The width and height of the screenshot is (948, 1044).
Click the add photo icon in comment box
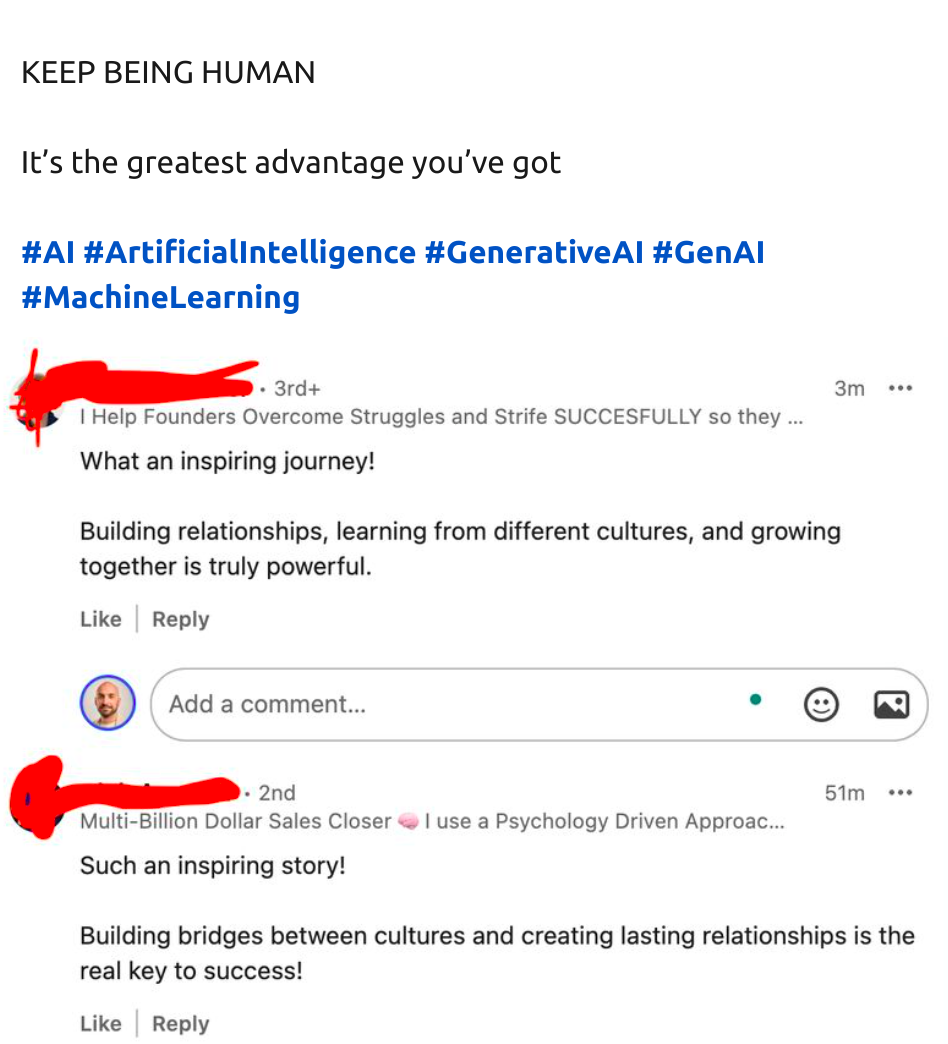[x=891, y=705]
